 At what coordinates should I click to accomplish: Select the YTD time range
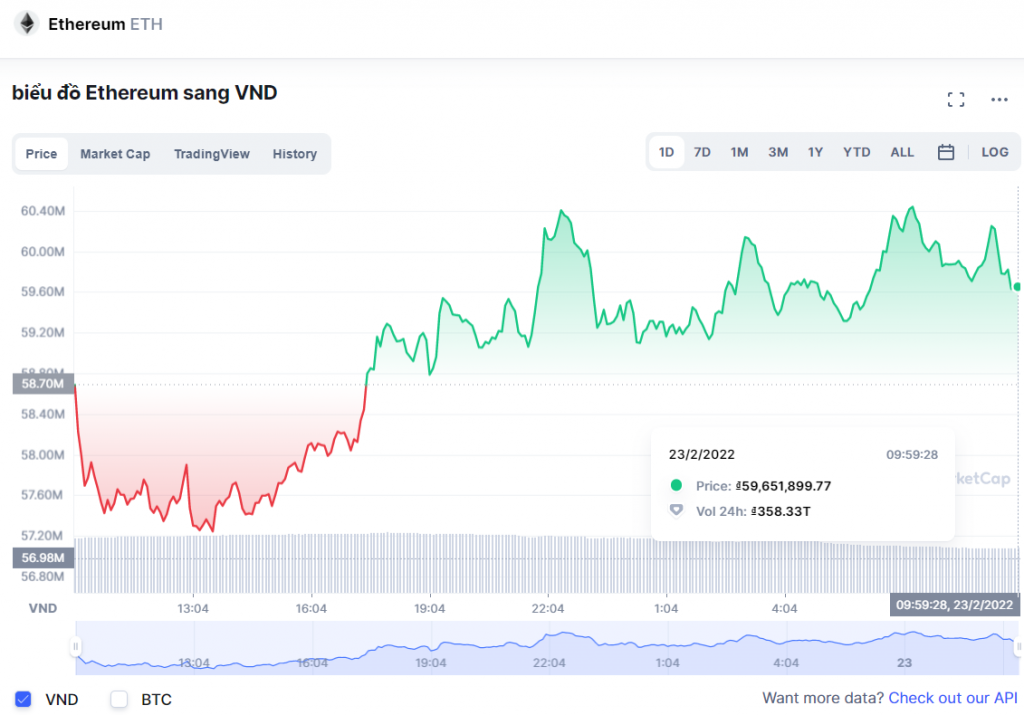coord(856,152)
